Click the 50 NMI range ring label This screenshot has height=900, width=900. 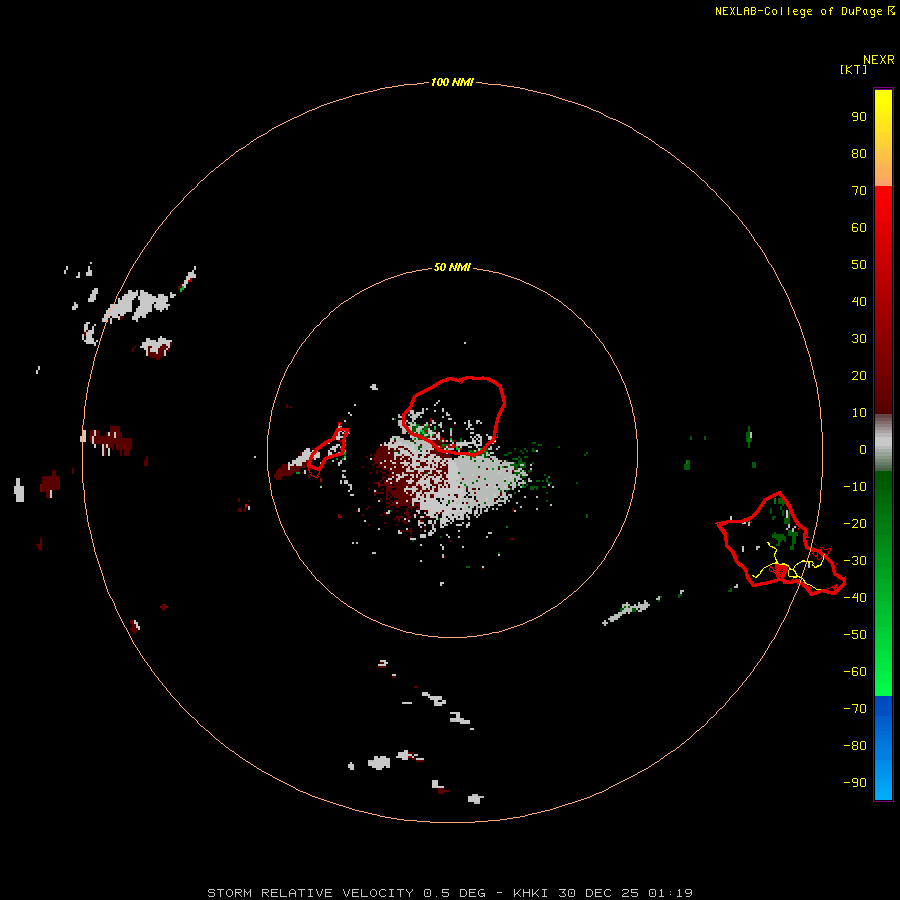452,267
